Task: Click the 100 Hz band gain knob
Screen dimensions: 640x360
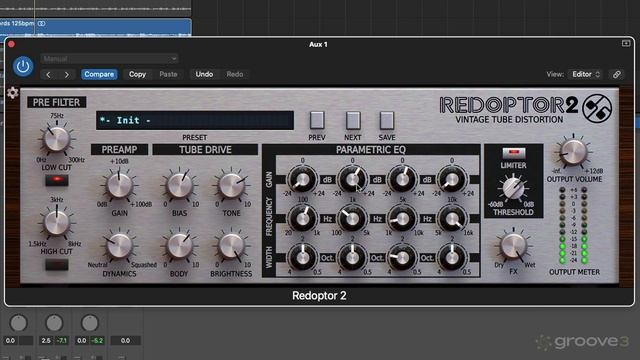Action: point(302,179)
